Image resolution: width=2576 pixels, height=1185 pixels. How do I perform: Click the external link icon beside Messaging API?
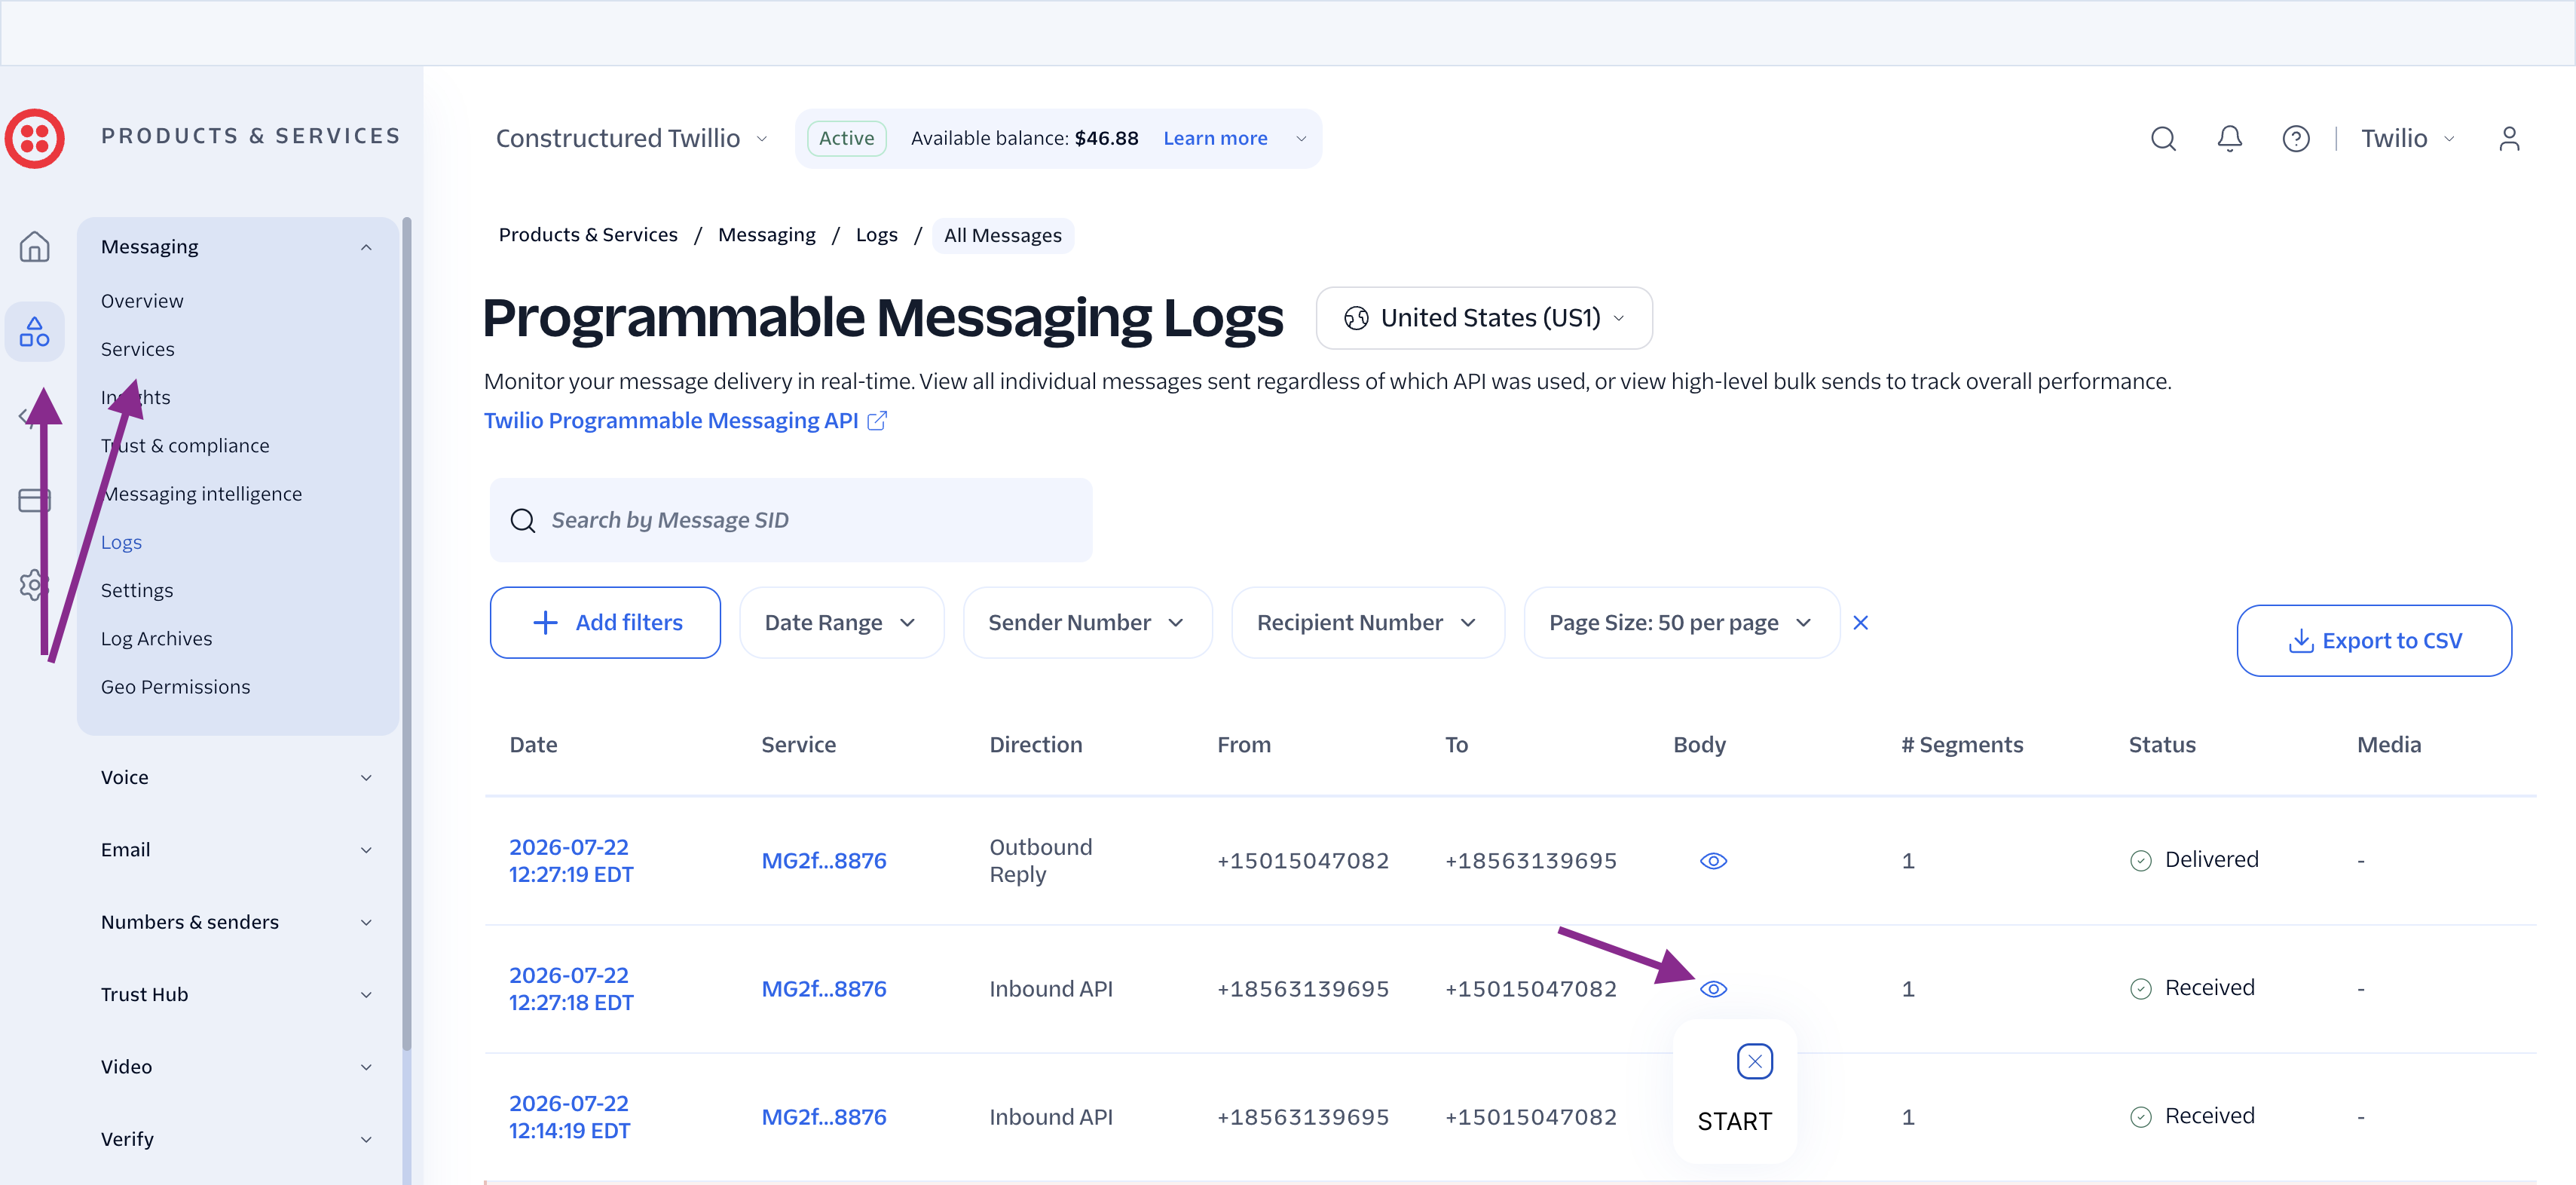[x=877, y=421]
